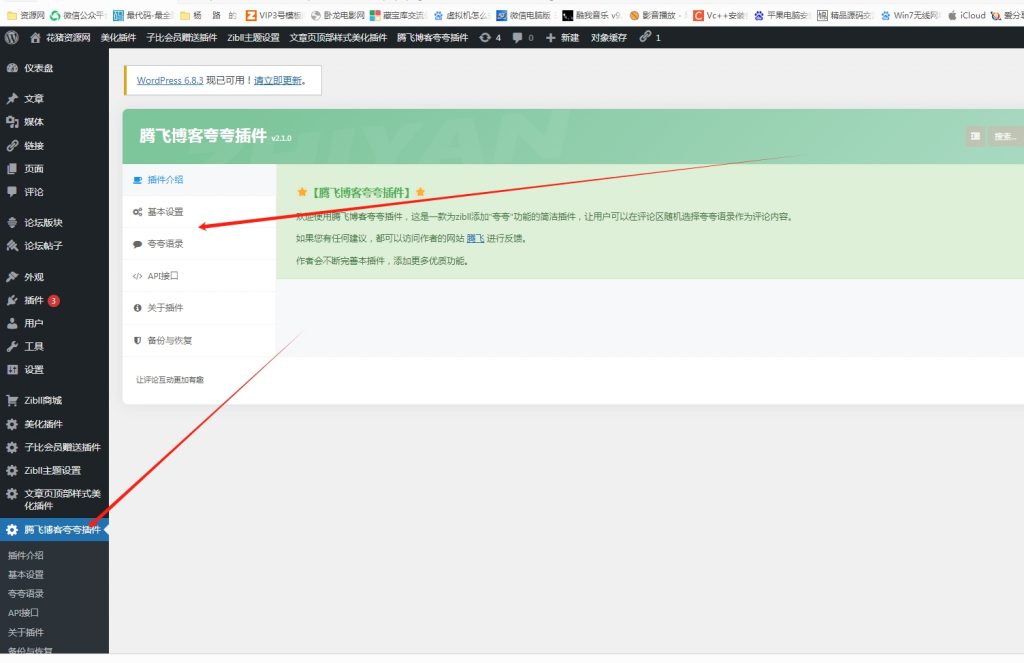Click the WordPress 6.8.3 link

170,80
